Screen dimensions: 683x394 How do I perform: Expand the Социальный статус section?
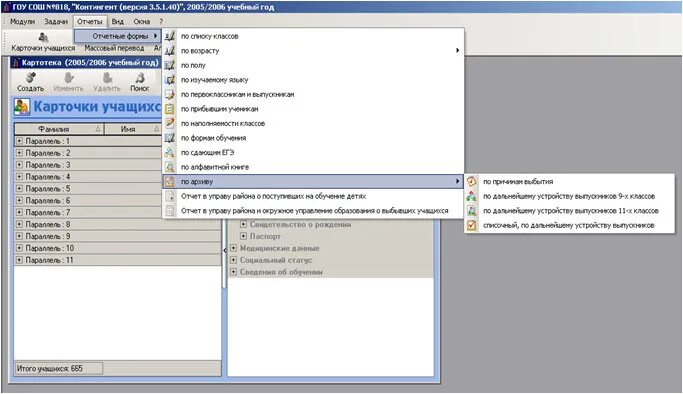click(x=233, y=260)
